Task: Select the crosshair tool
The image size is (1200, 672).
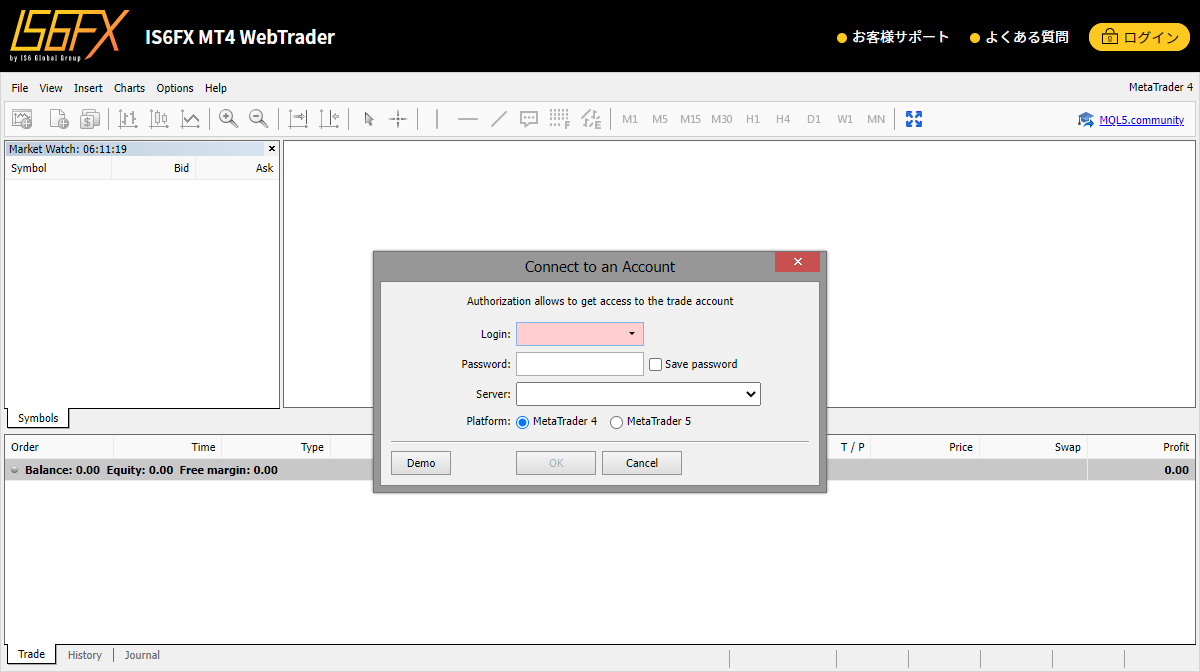Action: (x=398, y=119)
